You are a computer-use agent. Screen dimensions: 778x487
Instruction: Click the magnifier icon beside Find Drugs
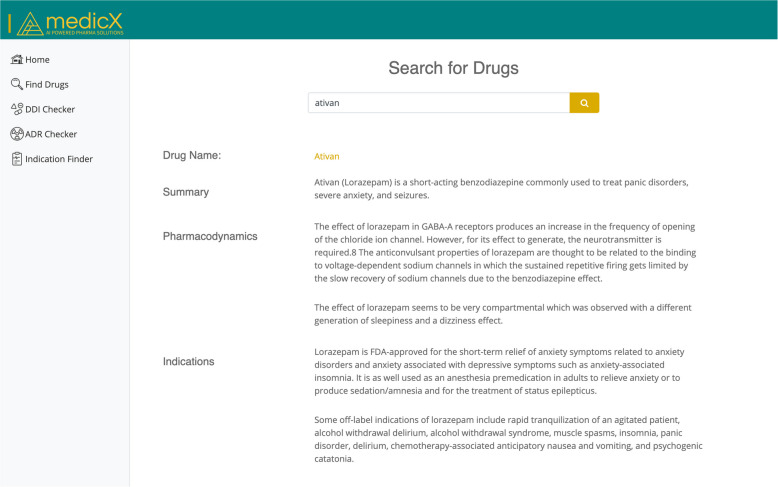tap(16, 85)
